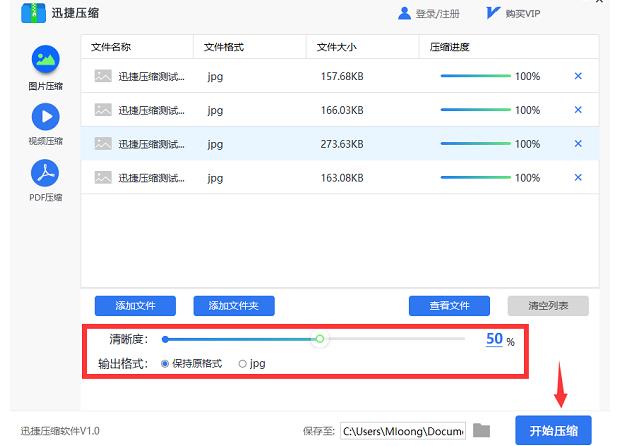The height and width of the screenshot is (446, 624).
Task: Click the folder icon beside save path
Action: point(482,431)
